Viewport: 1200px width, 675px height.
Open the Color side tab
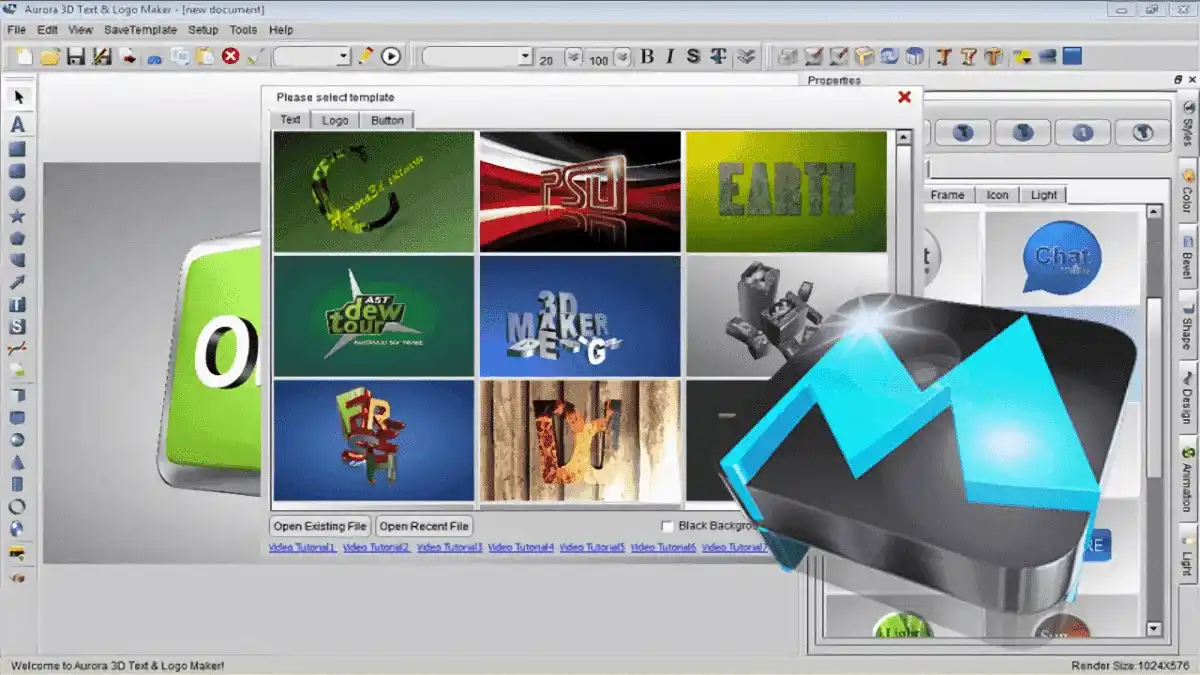(1187, 189)
